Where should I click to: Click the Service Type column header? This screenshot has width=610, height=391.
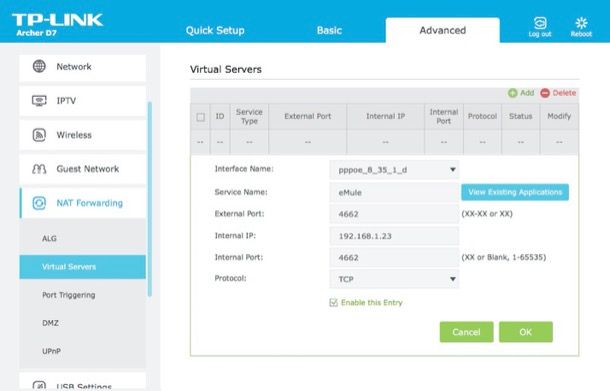pyautogui.click(x=249, y=116)
